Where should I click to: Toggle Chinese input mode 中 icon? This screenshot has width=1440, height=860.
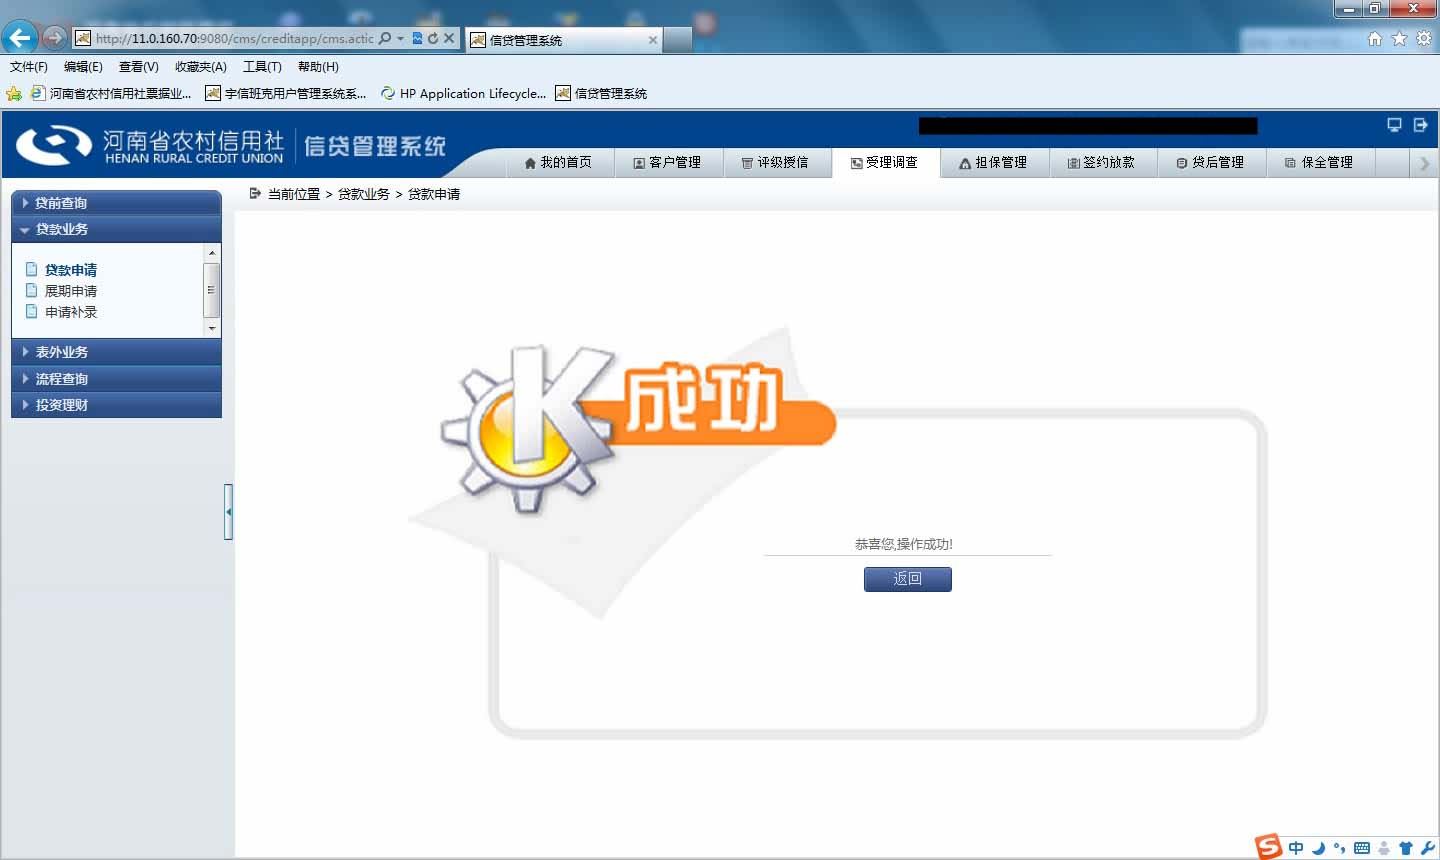click(x=1296, y=848)
